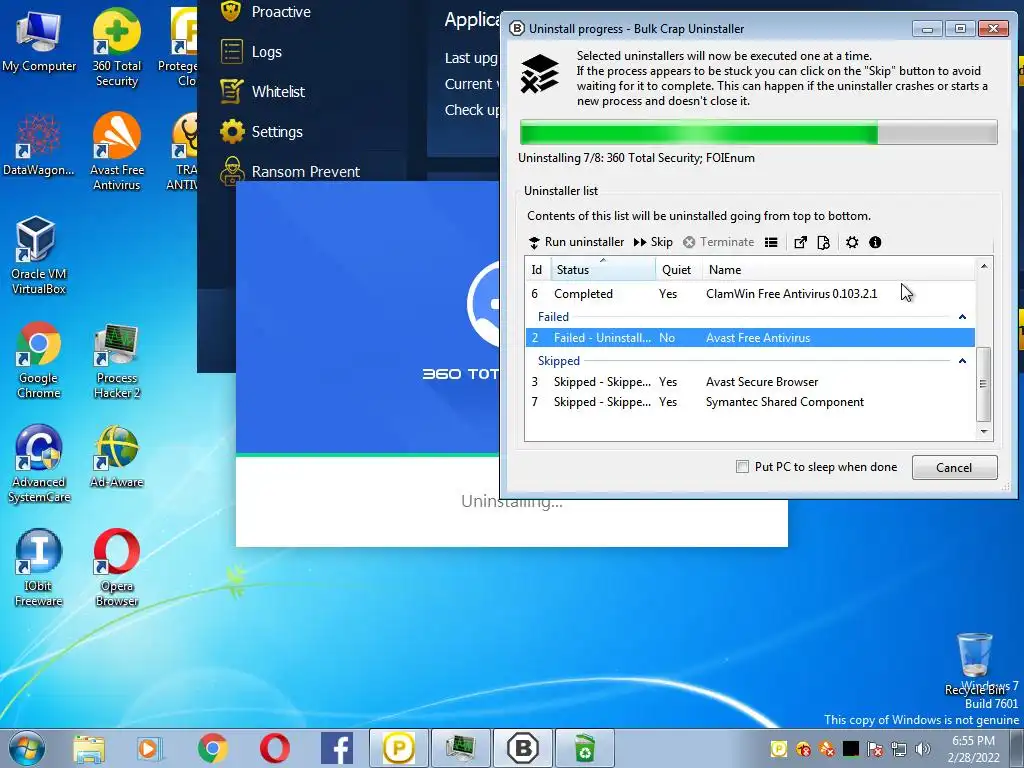The height and width of the screenshot is (768, 1024).
Task: Click the Run uninstaller toolbar button
Action: [576, 242]
